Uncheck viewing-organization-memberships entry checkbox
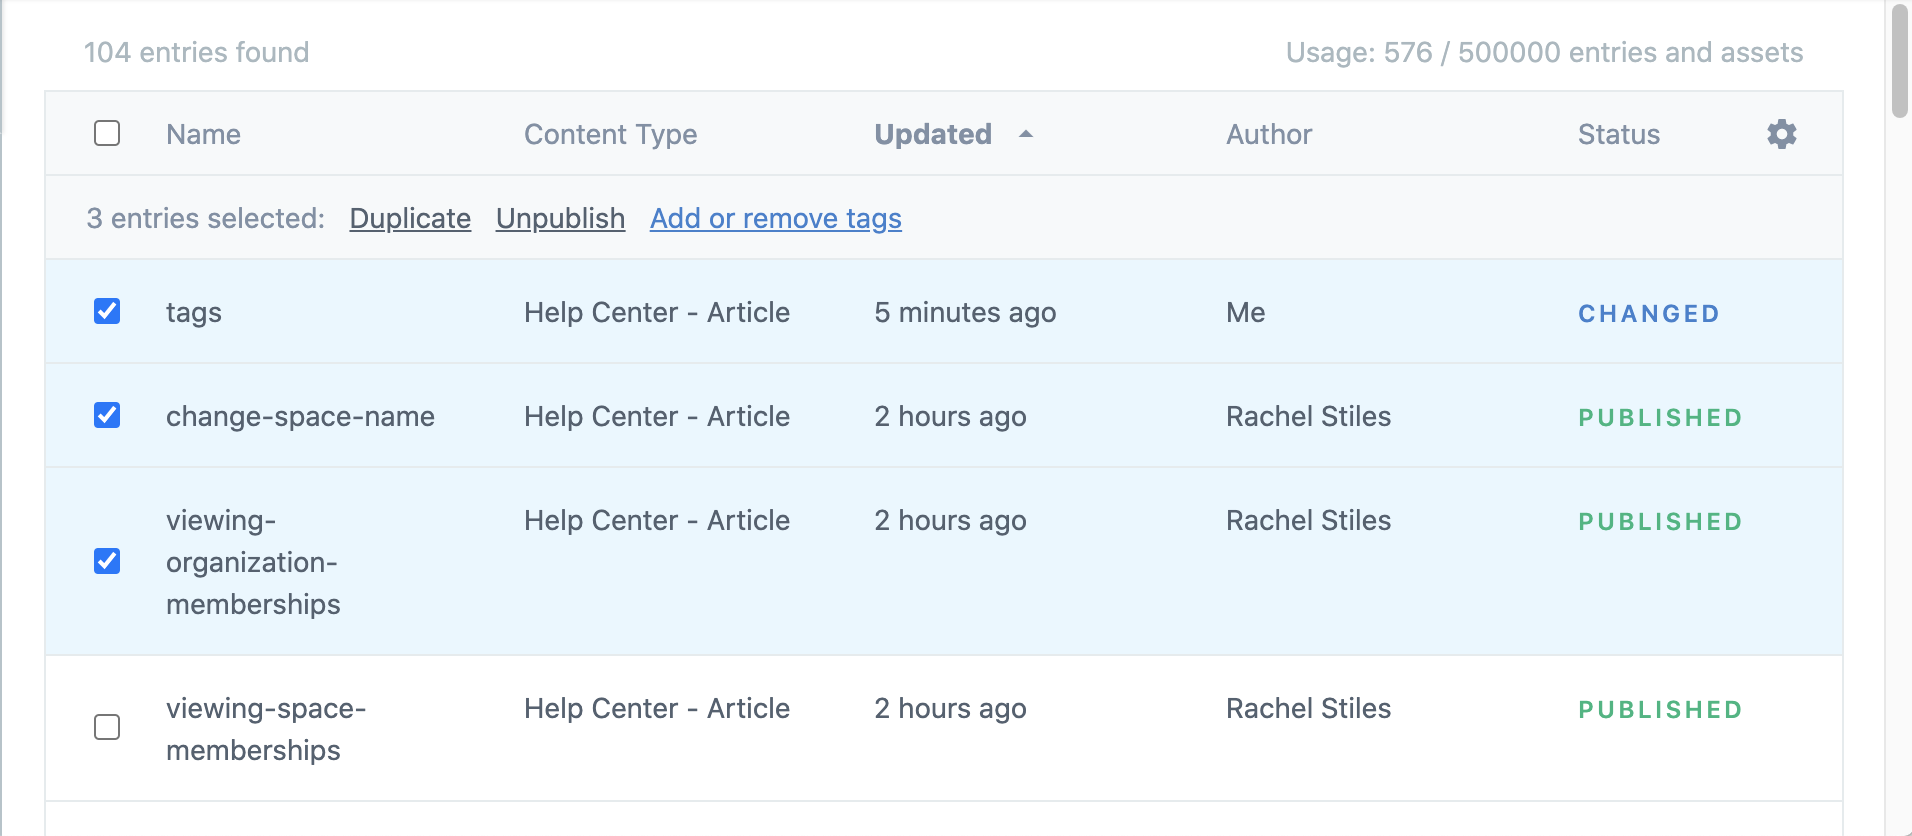Screen dimensions: 1912x836 (107, 561)
